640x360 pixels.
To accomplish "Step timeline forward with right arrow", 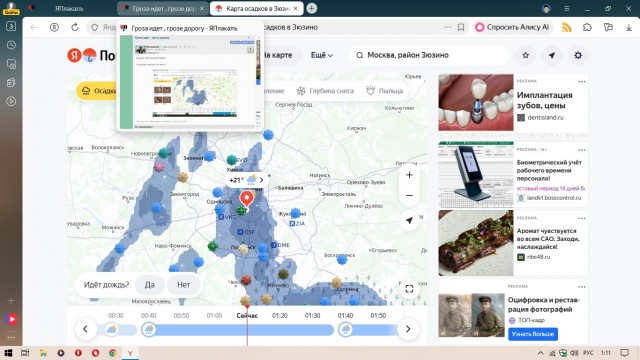I will pyautogui.click(x=407, y=329).
